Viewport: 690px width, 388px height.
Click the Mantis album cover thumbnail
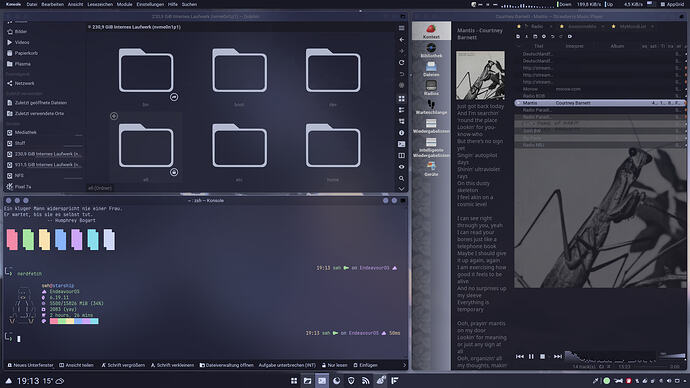tap(480, 75)
